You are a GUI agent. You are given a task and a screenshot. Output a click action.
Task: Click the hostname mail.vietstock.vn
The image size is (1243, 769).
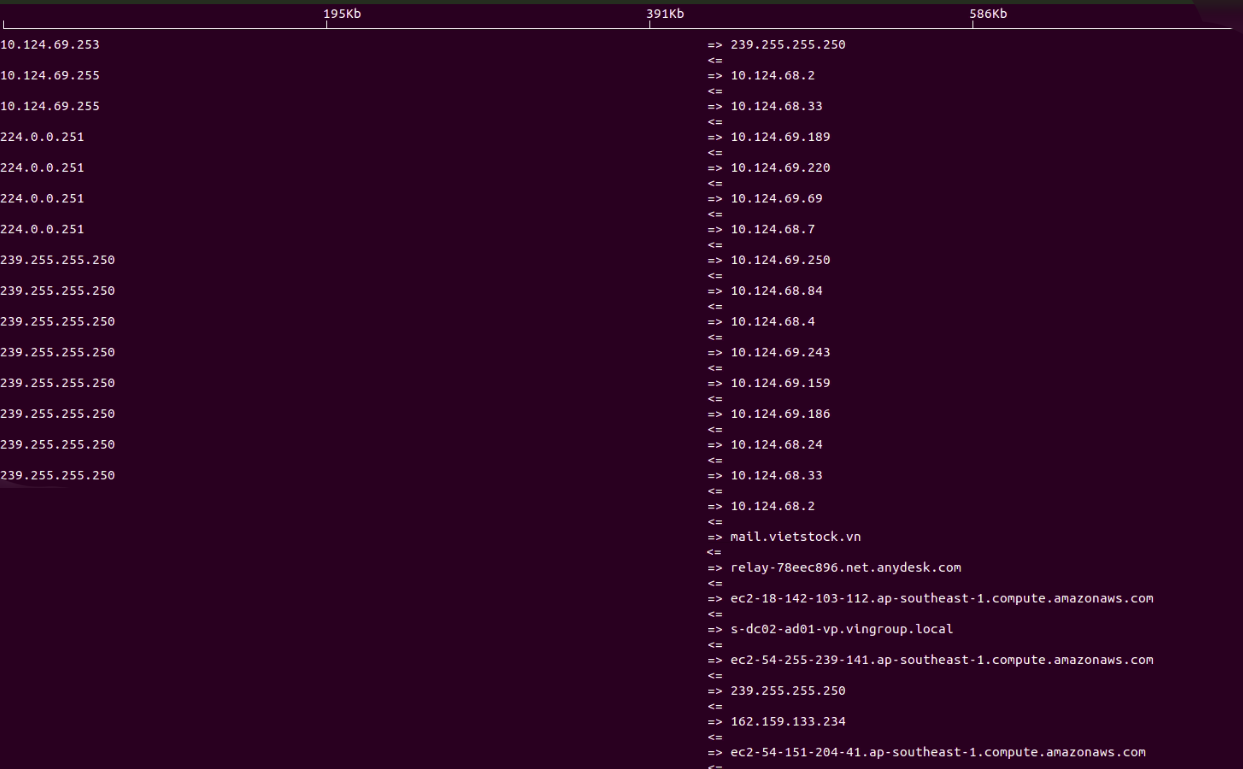795,536
